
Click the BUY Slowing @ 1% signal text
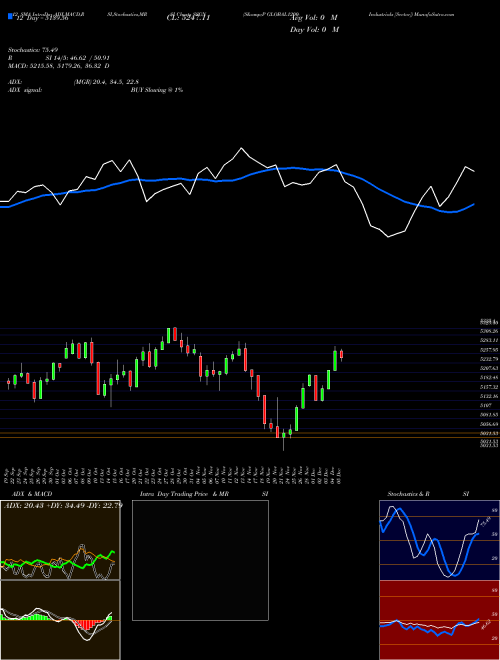coord(157,90)
